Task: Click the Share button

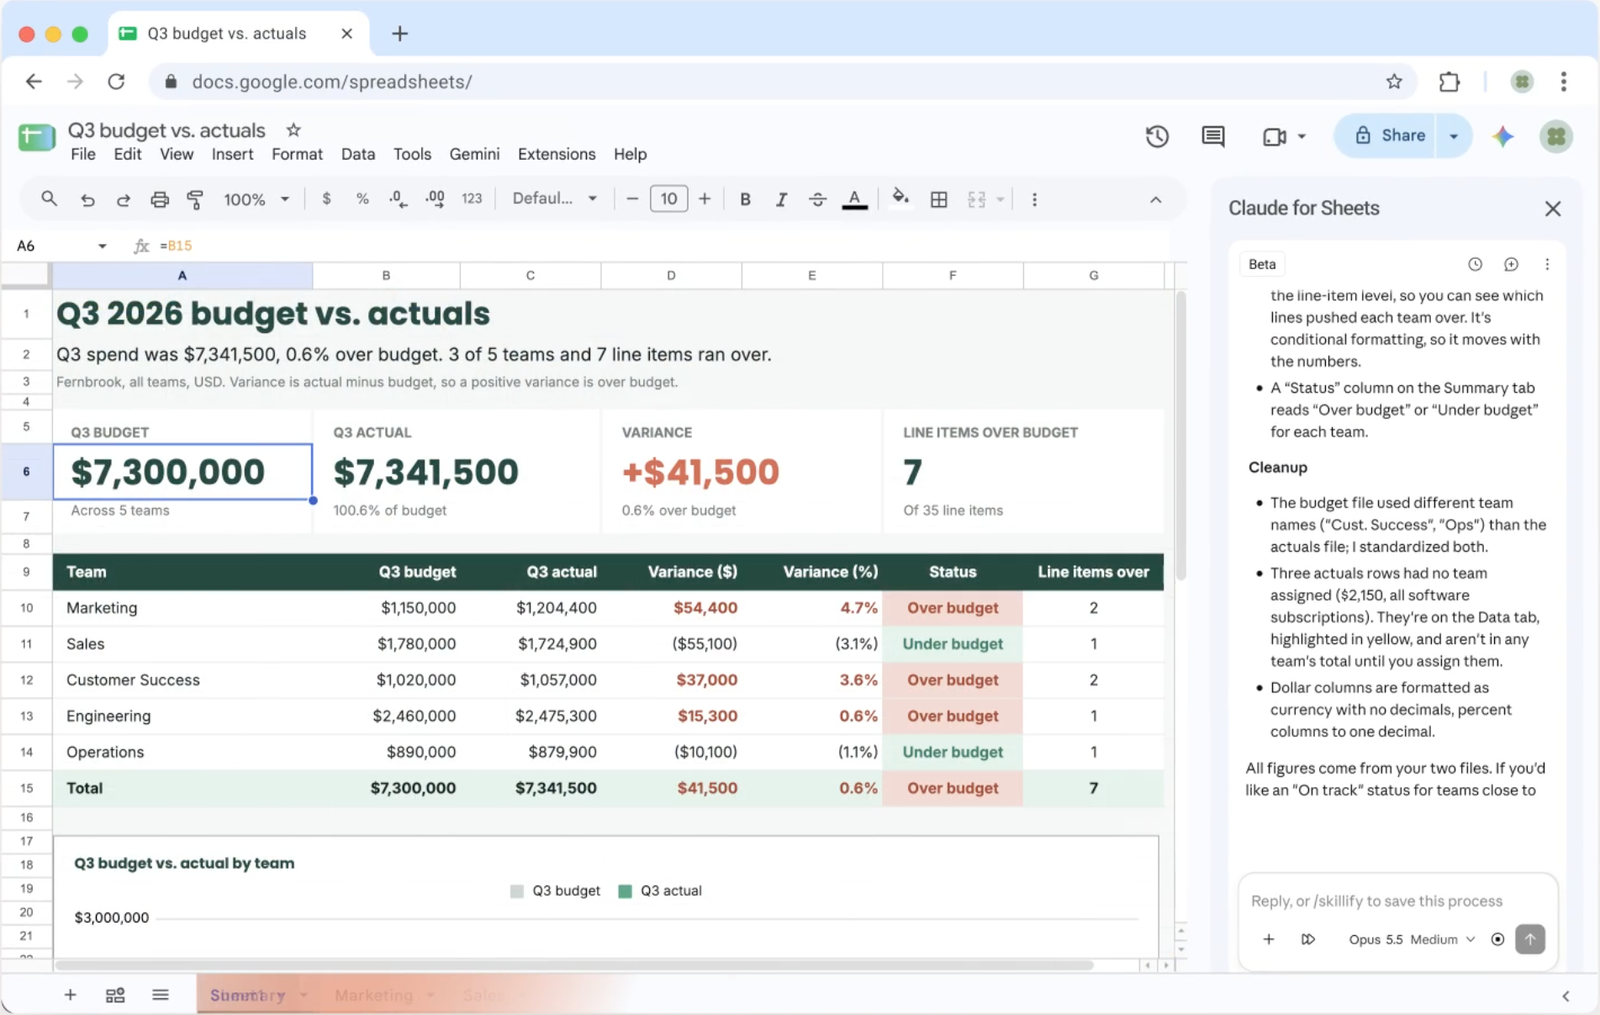Action: click(1391, 136)
